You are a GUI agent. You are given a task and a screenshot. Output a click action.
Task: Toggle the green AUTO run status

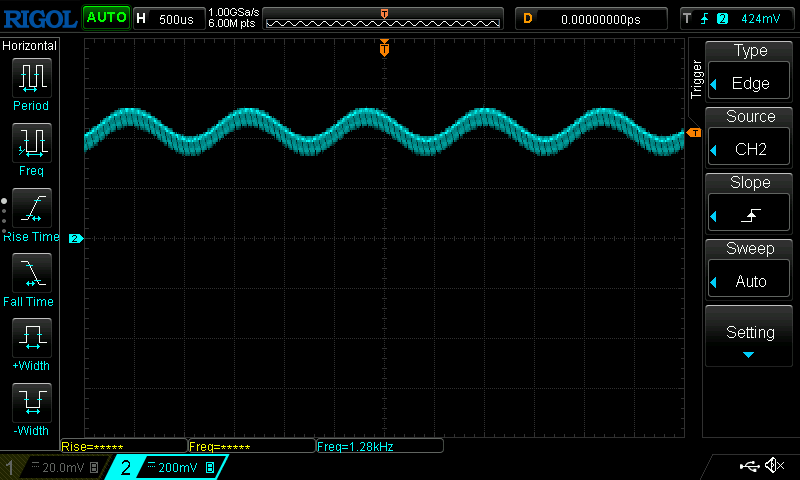(106, 17)
